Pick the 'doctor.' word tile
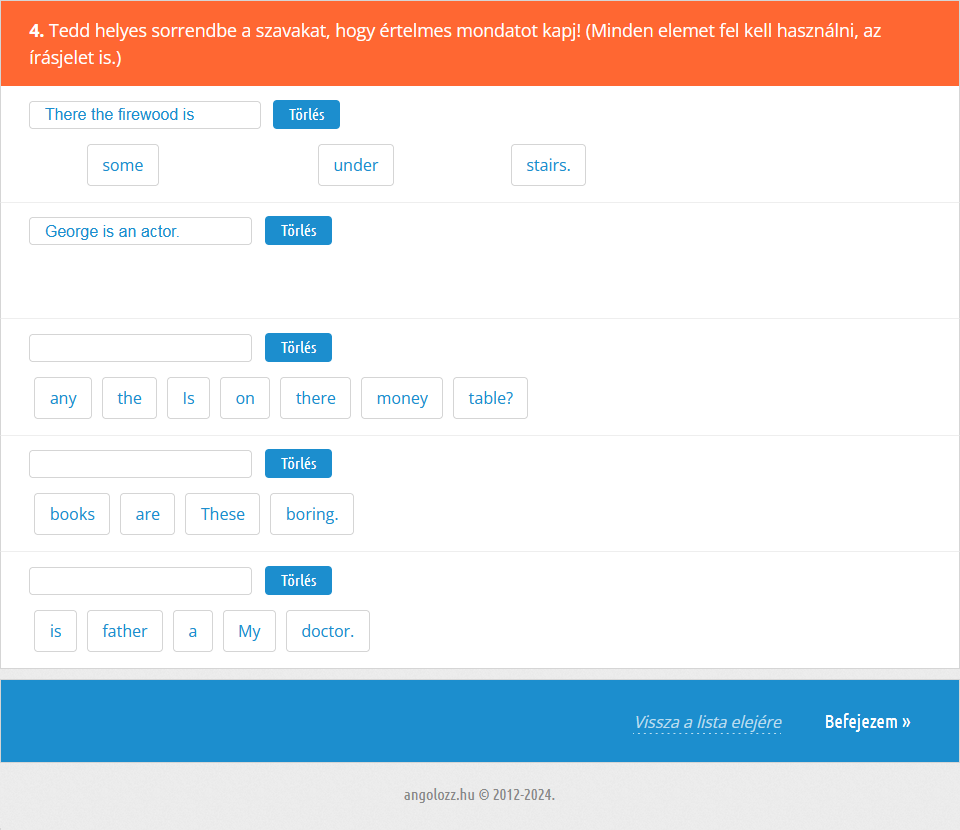This screenshot has height=830, width=960. [328, 631]
